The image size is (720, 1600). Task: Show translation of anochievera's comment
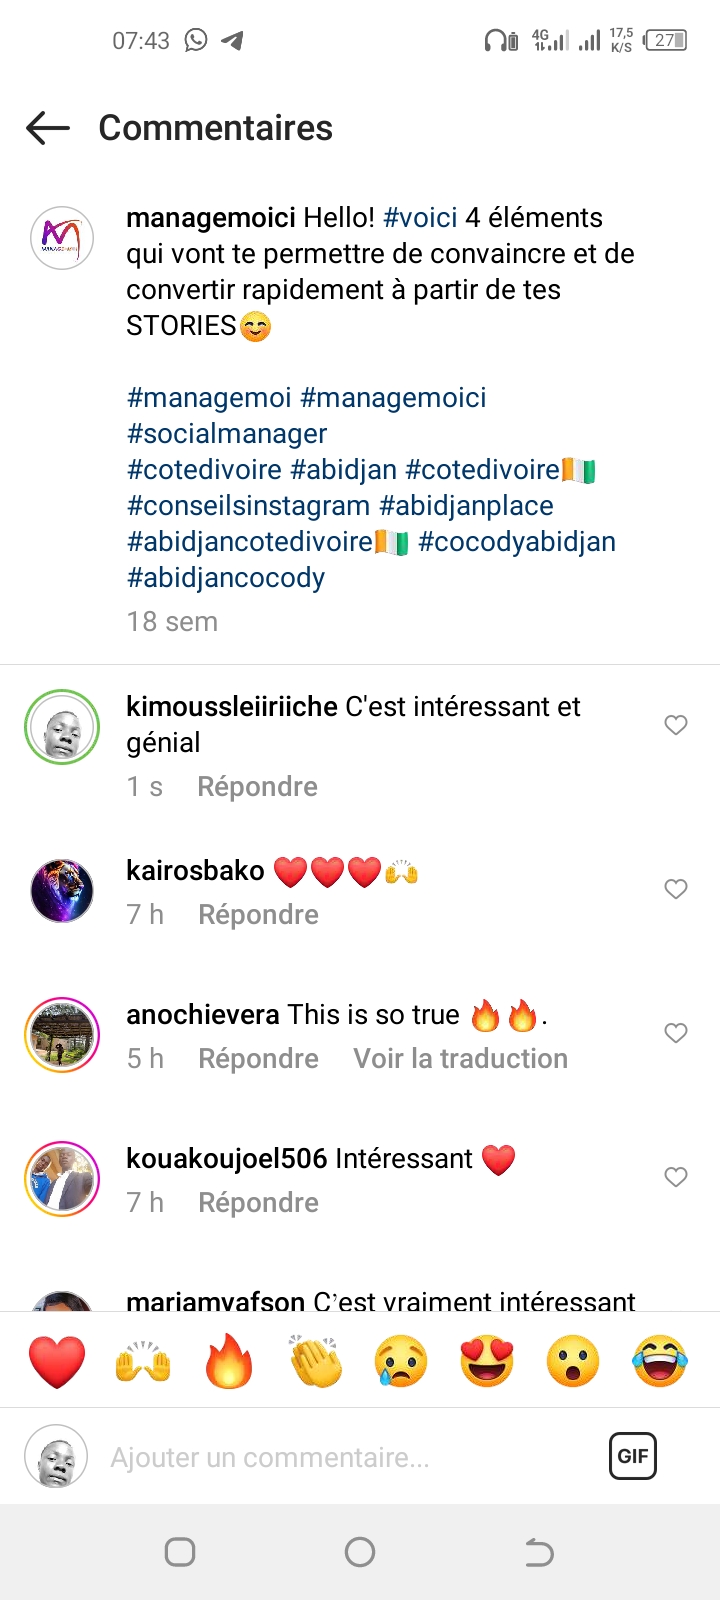click(x=460, y=1059)
